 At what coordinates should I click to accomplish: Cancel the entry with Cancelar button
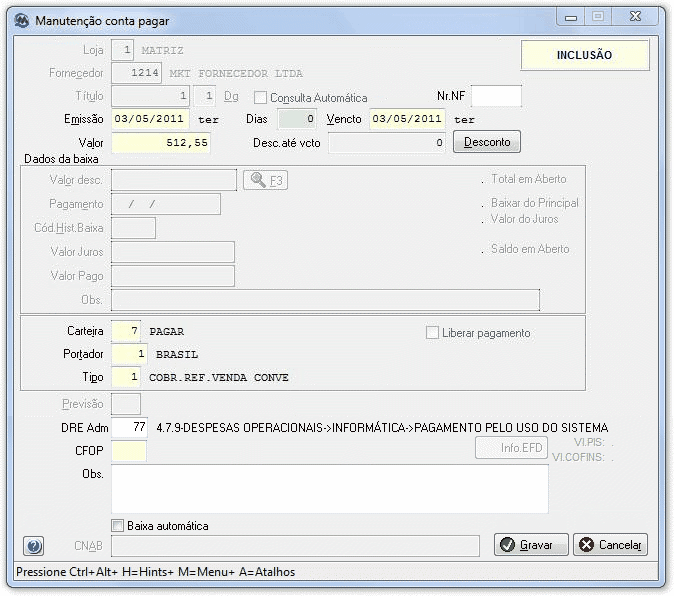tap(610, 545)
